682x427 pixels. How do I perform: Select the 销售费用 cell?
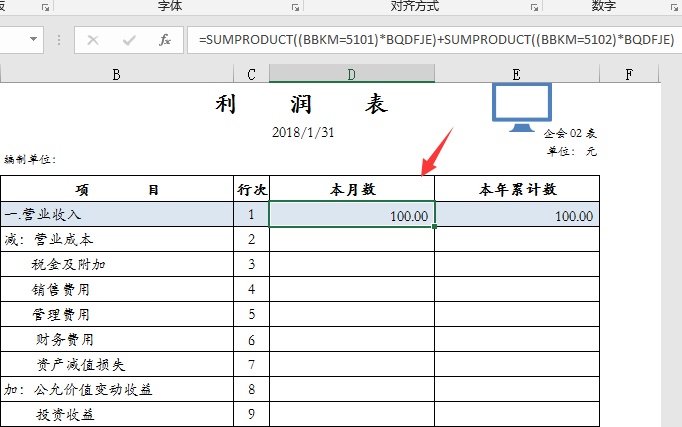click(117, 289)
